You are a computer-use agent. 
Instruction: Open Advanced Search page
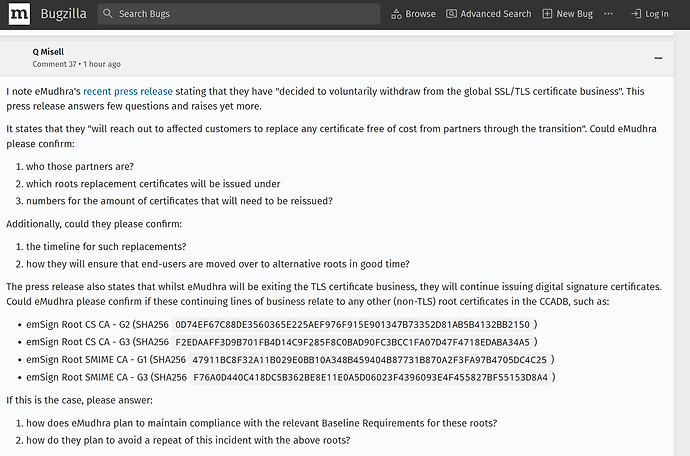pyautogui.click(x=488, y=14)
